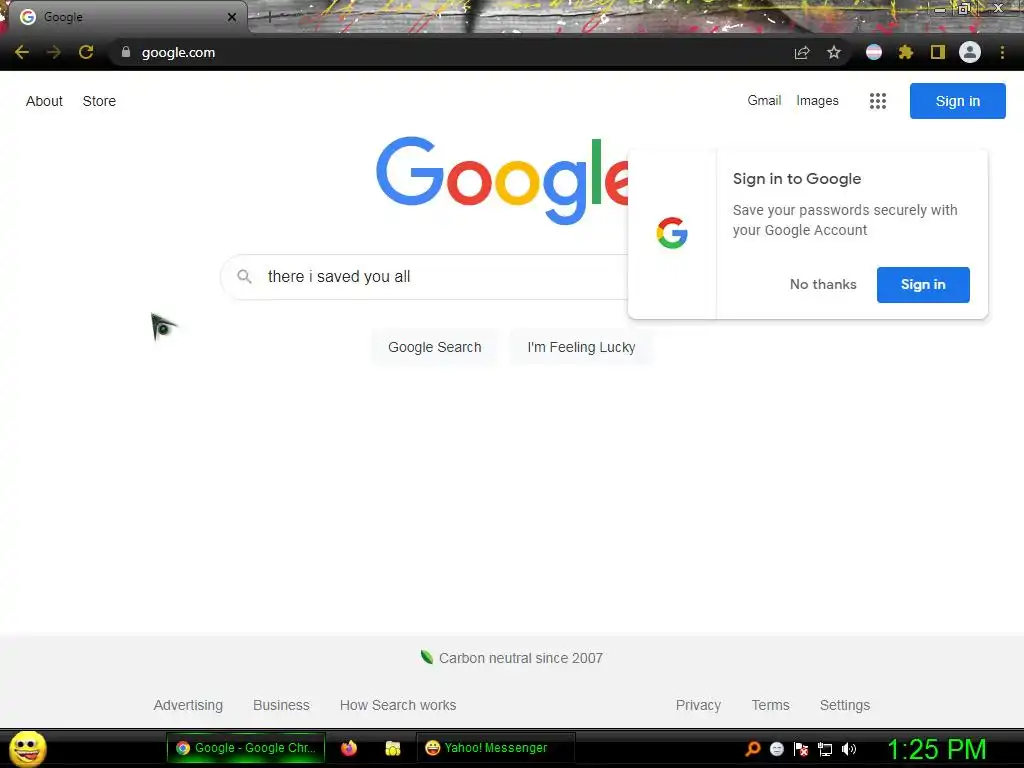Image resolution: width=1024 pixels, height=768 pixels.
Task: Switch to Google Chrome taskbar item
Action: [x=246, y=748]
